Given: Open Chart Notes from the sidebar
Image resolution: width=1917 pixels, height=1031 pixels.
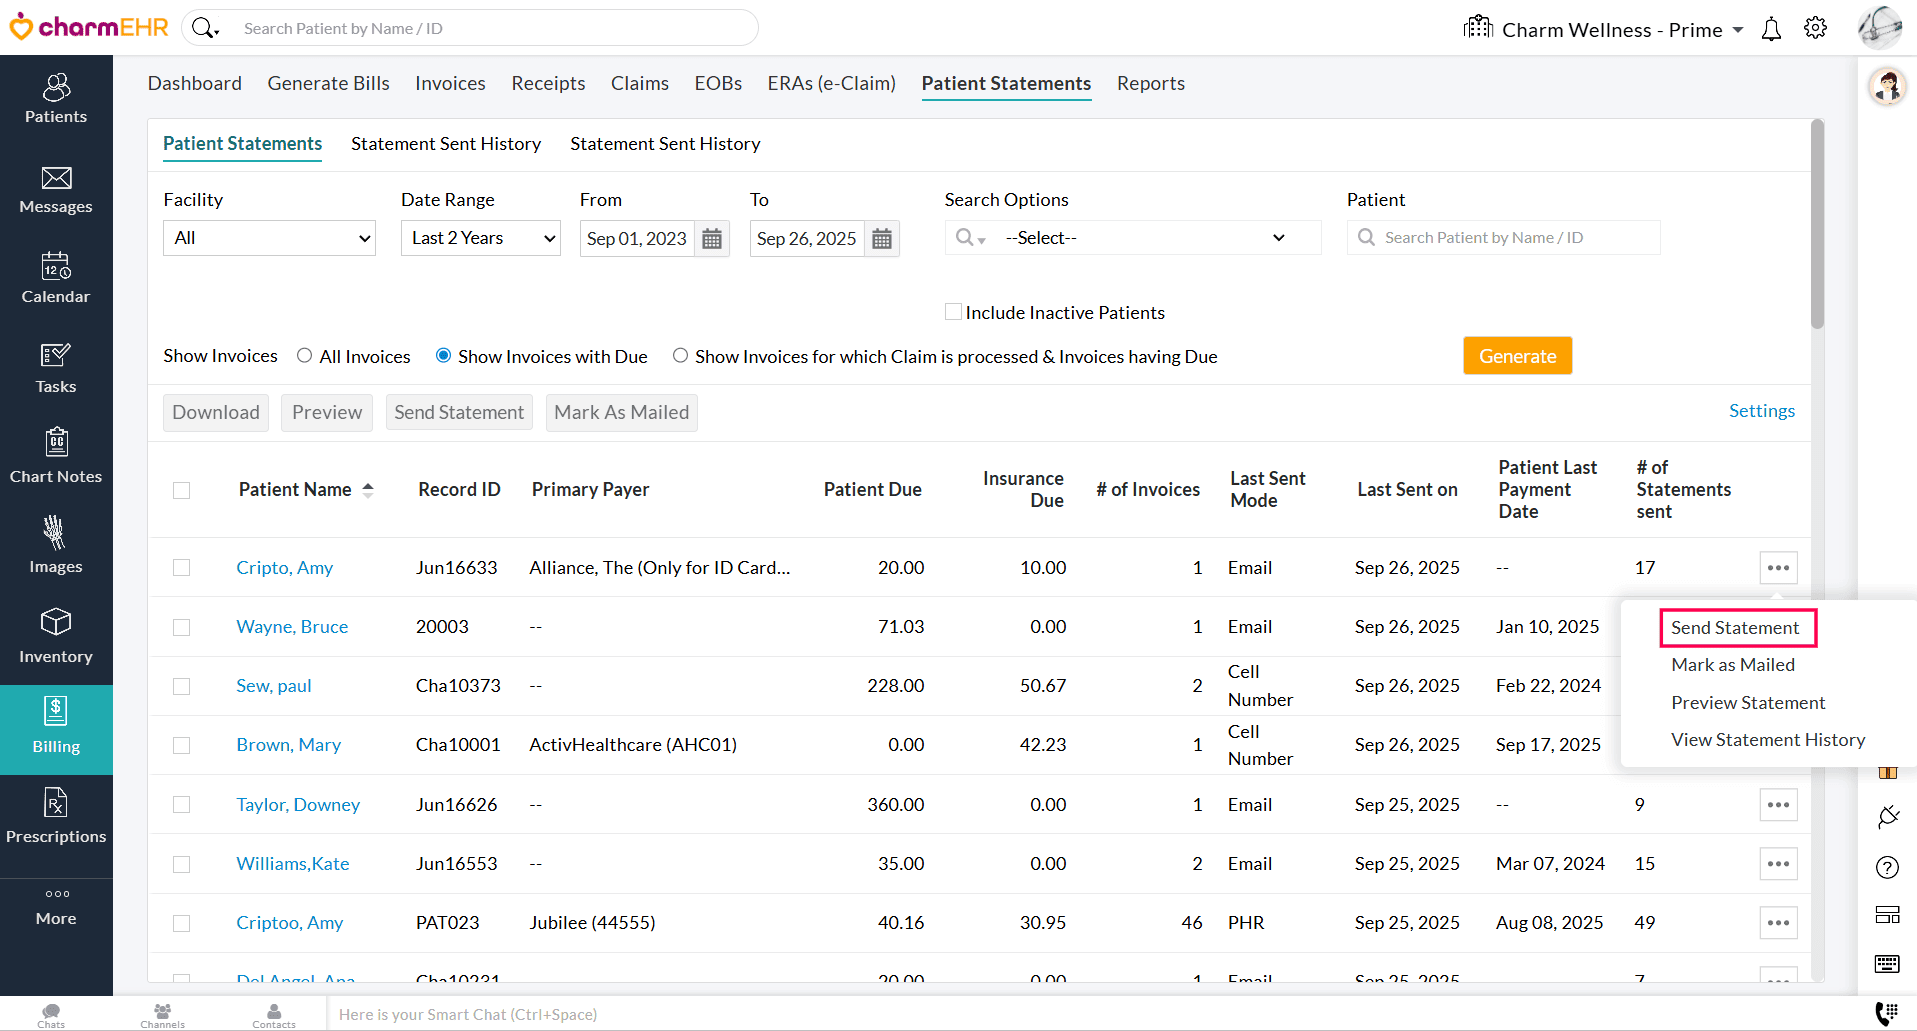Looking at the screenshot, I should (56, 456).
